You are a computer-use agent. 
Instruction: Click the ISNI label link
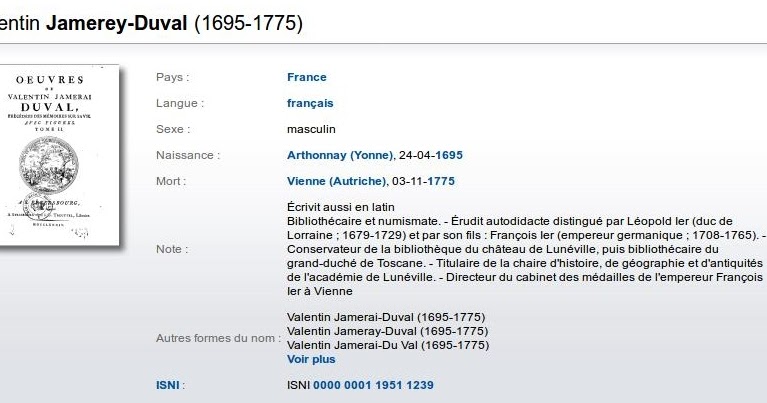pyautogui.click(x=168, y=385)
